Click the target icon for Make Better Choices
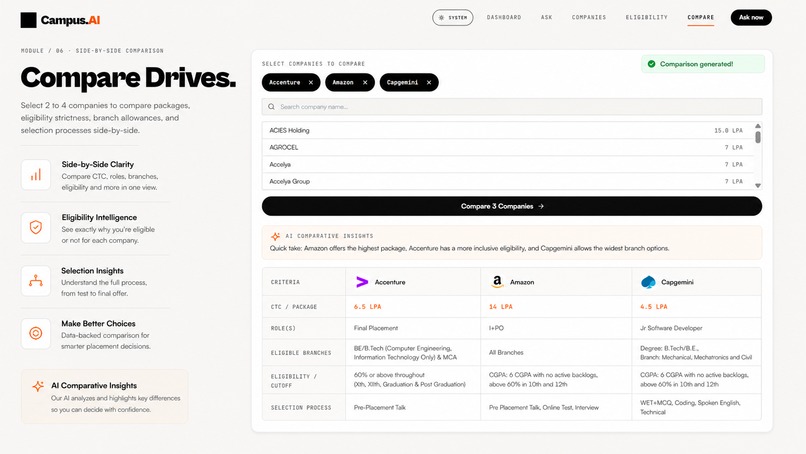 point(35,333)
